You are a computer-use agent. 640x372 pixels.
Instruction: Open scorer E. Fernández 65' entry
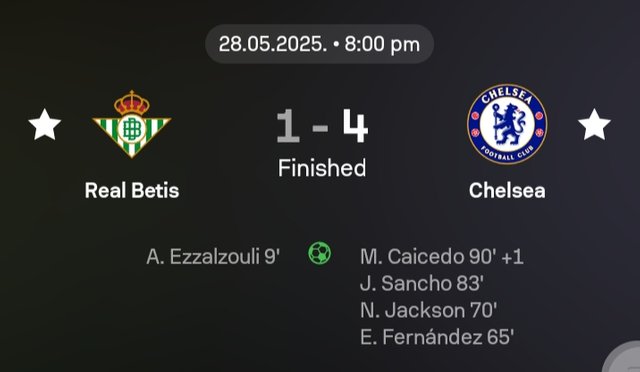pos(437,337)
